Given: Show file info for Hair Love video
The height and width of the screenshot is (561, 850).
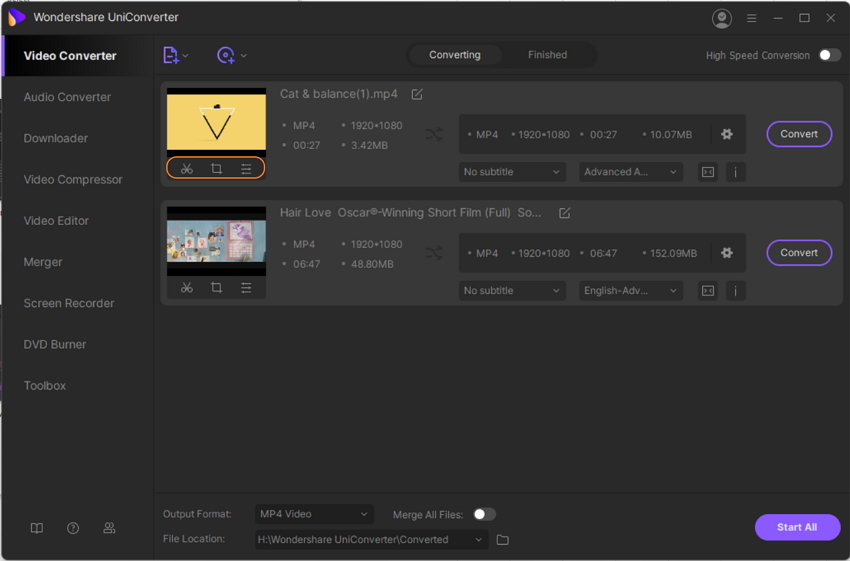Looking at the screenshot, I should click(x=736, y=291).
